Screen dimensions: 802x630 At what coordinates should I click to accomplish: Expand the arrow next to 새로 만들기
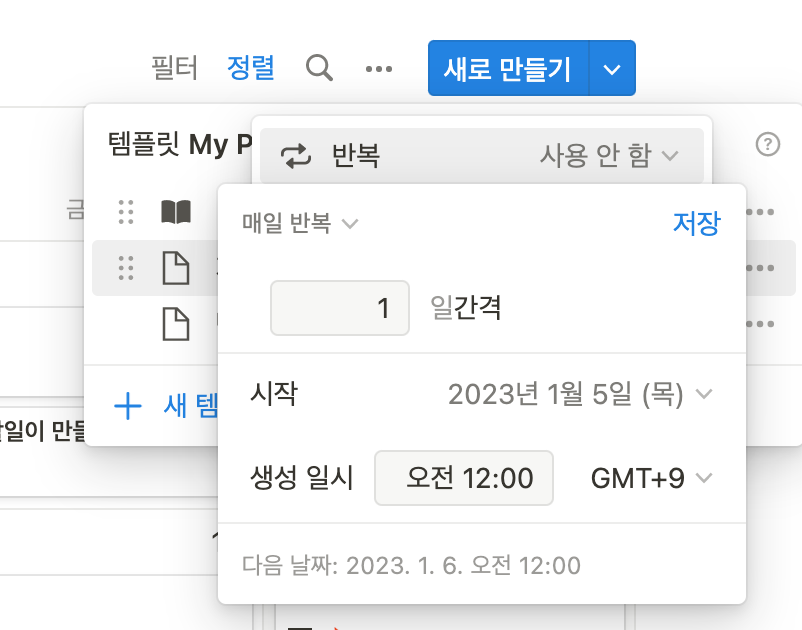click(x=613, y=68)
